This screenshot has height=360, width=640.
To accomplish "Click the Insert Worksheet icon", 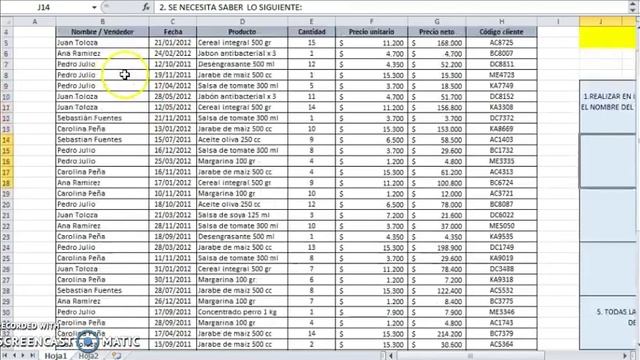I will (117, 356).
